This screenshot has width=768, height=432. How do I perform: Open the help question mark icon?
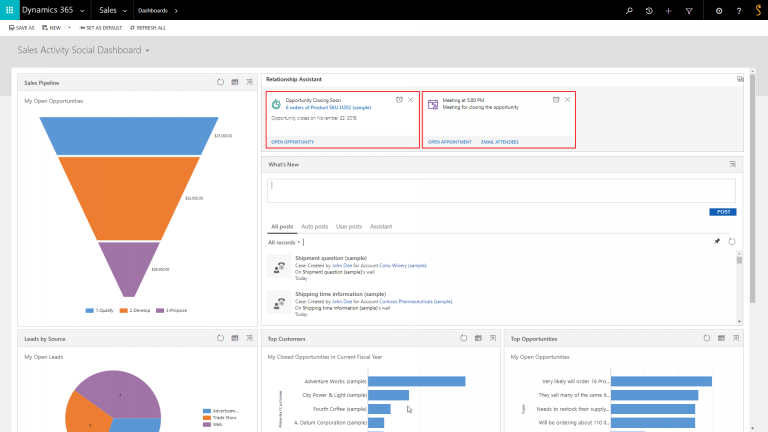click(739, 10)
